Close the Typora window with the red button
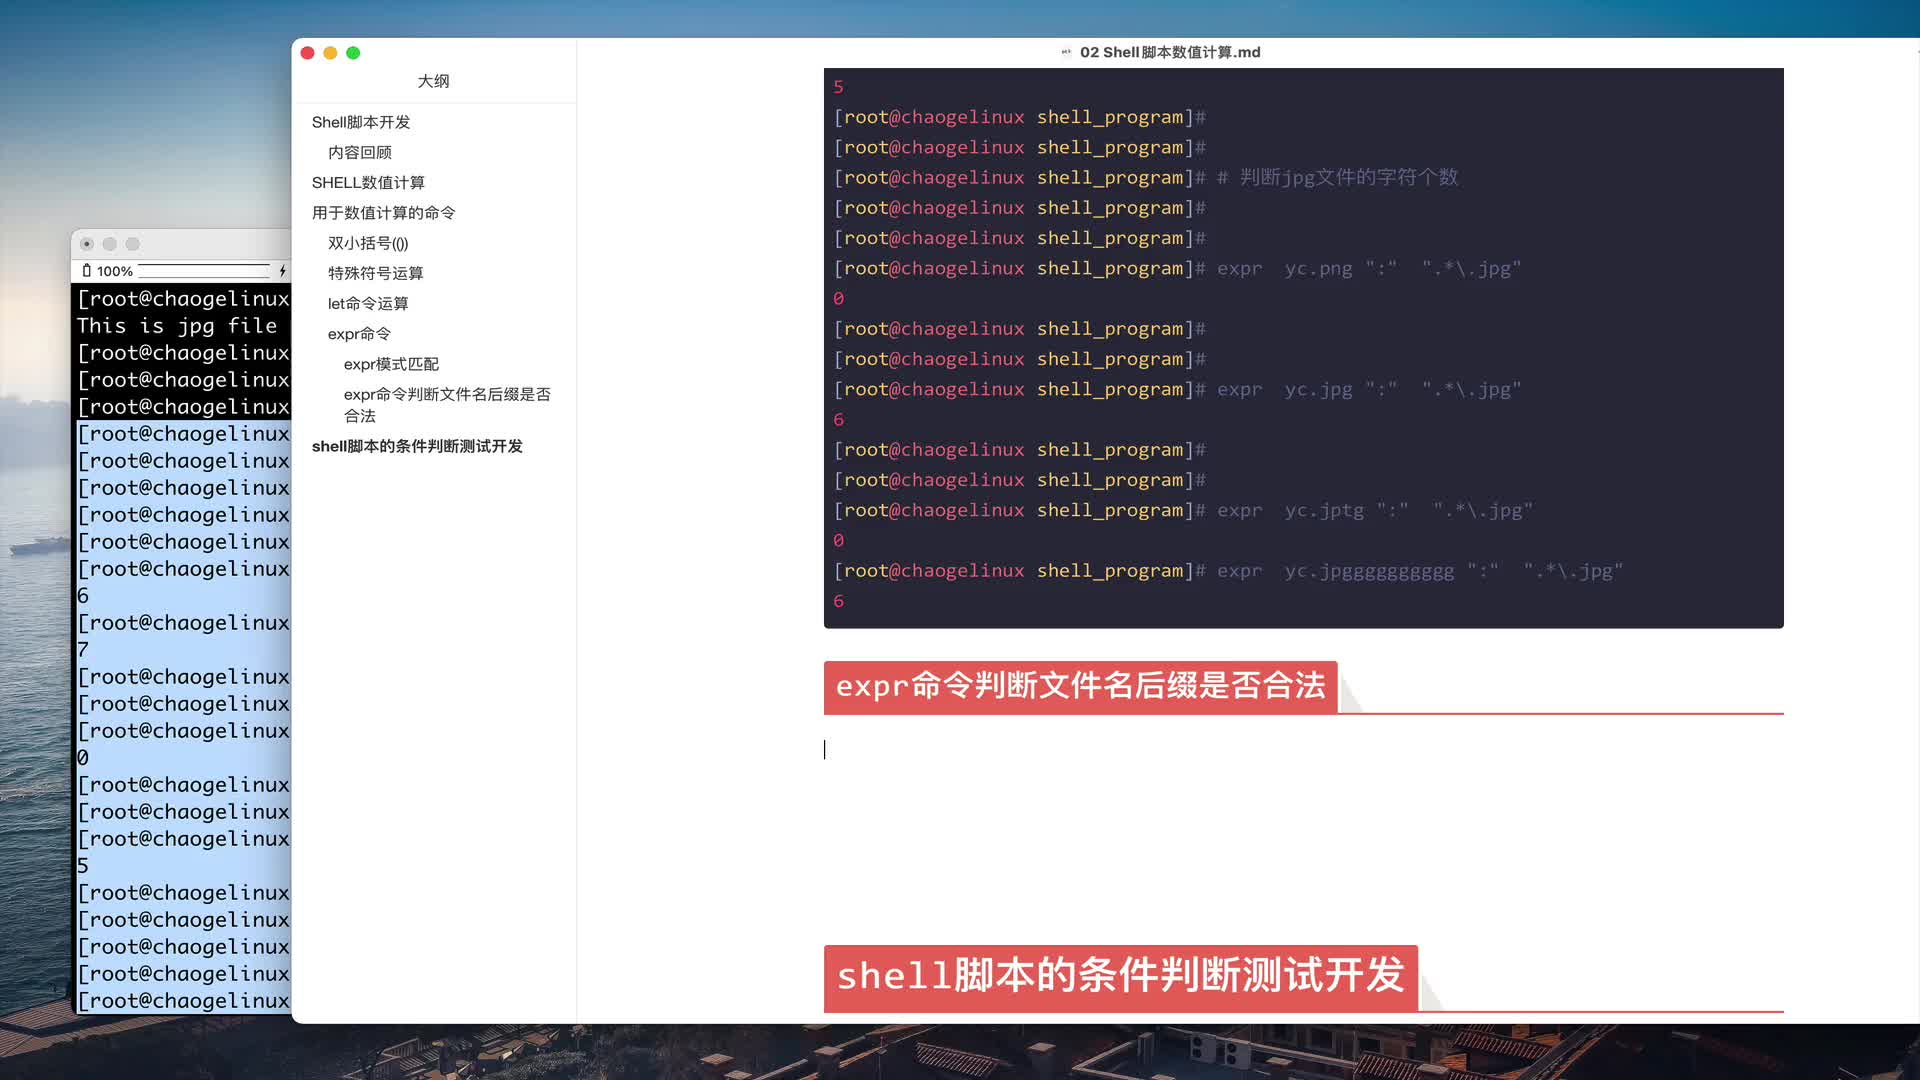1920x1080 pixels. pos(308,53)
